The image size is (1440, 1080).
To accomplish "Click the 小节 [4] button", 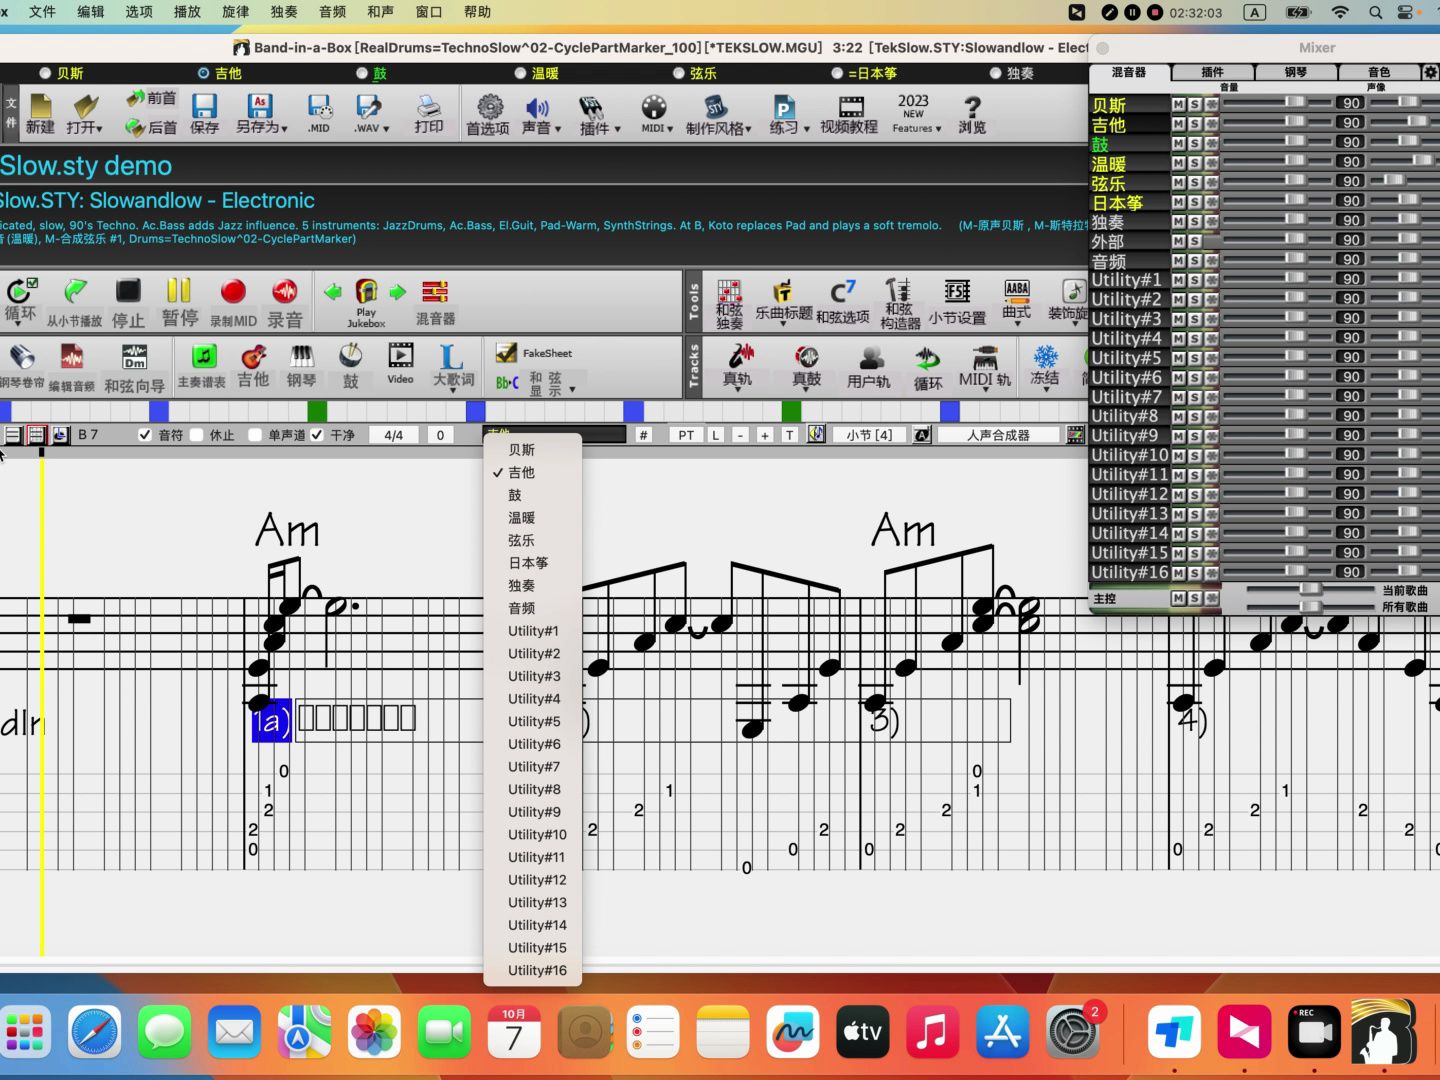I will (869, 435).
